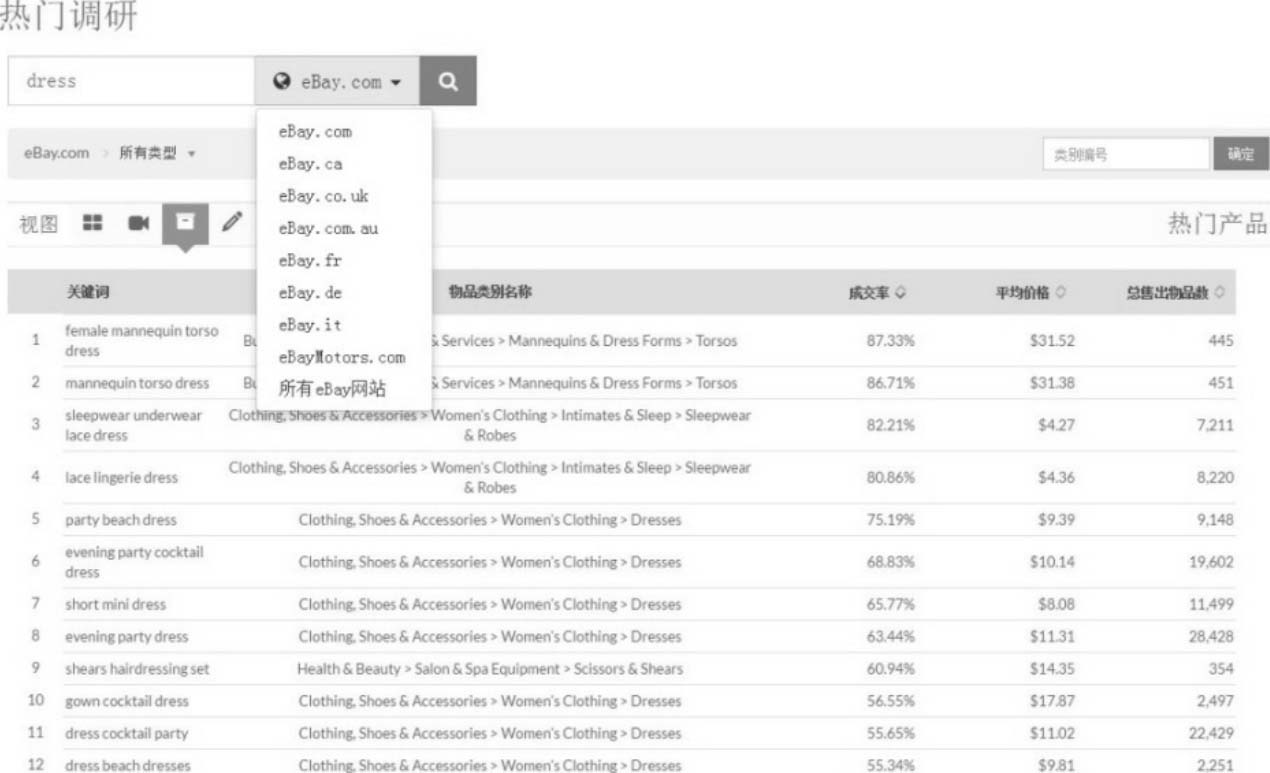Screen dimensions: 1270x773
Task: Click keyword dress cocktail party
Action: coord(126,733)
